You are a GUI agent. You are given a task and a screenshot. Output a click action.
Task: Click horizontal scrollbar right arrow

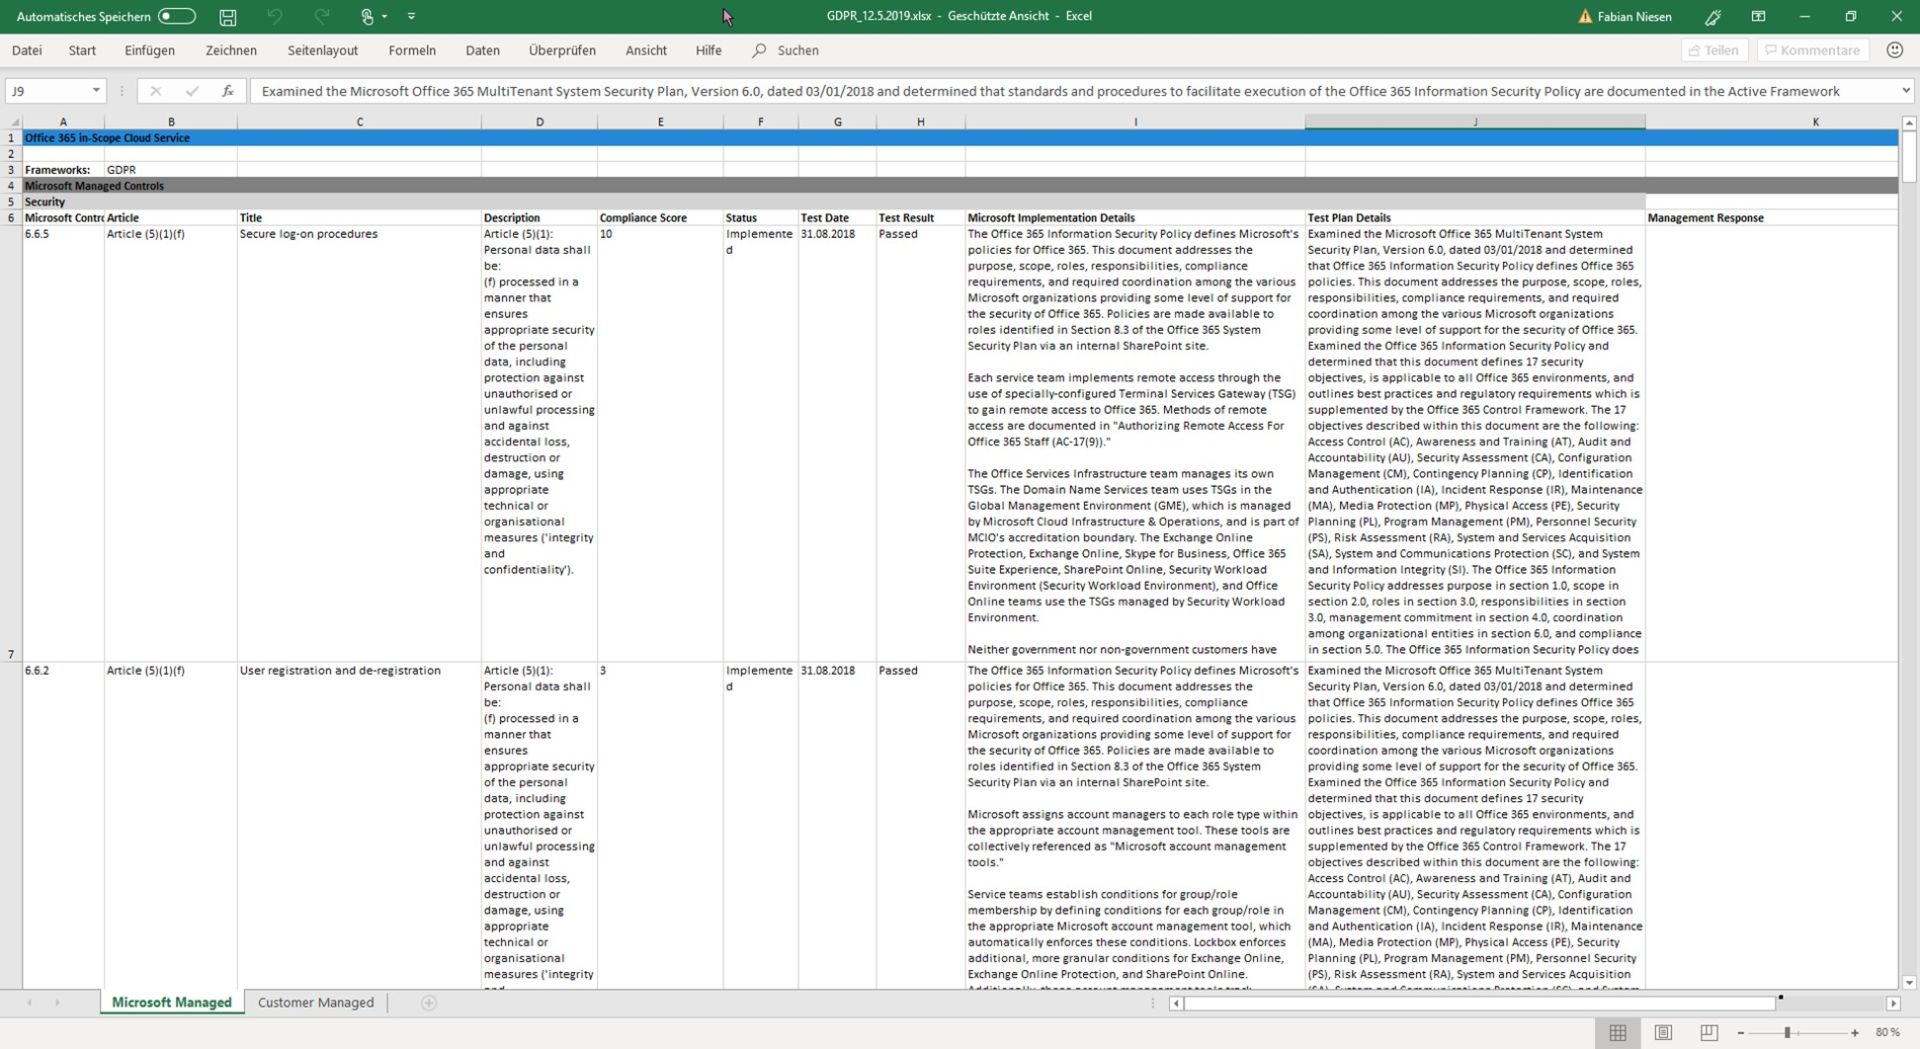1893,1003
